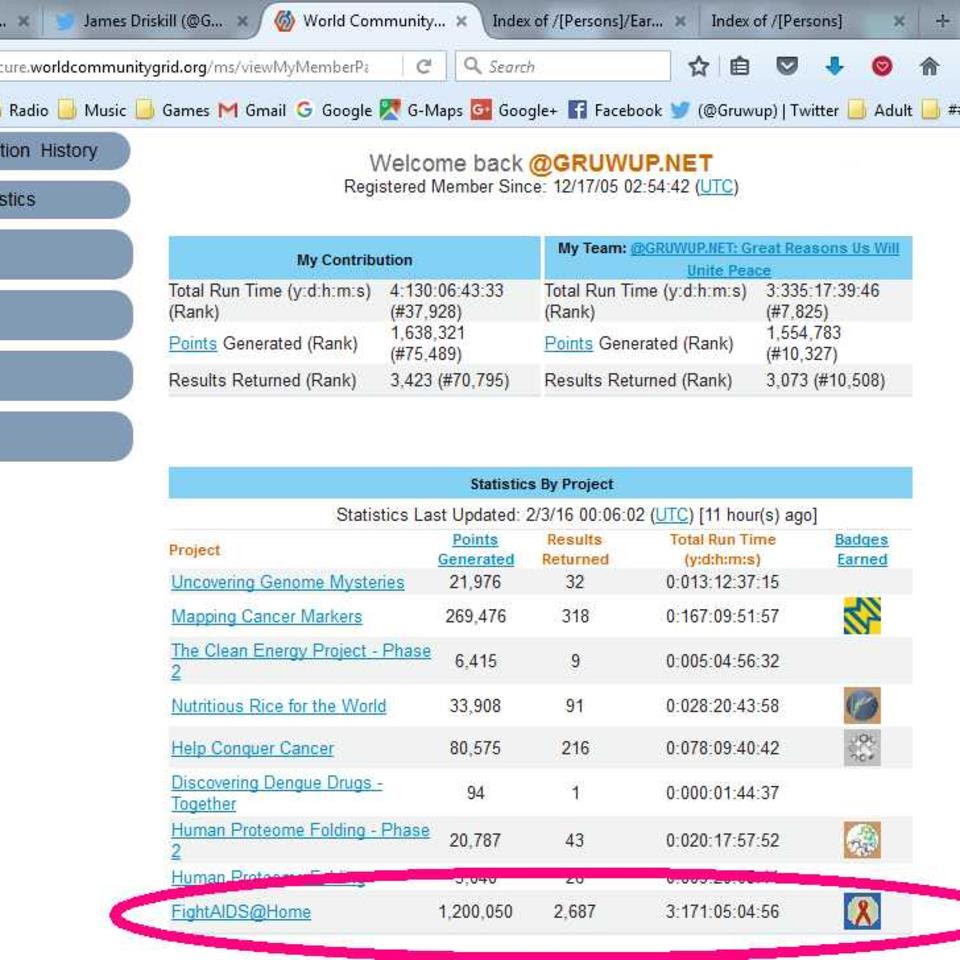This screenshot has width=960, height=960.
Task: Open the bookmarks list icon
Action: 740,66
